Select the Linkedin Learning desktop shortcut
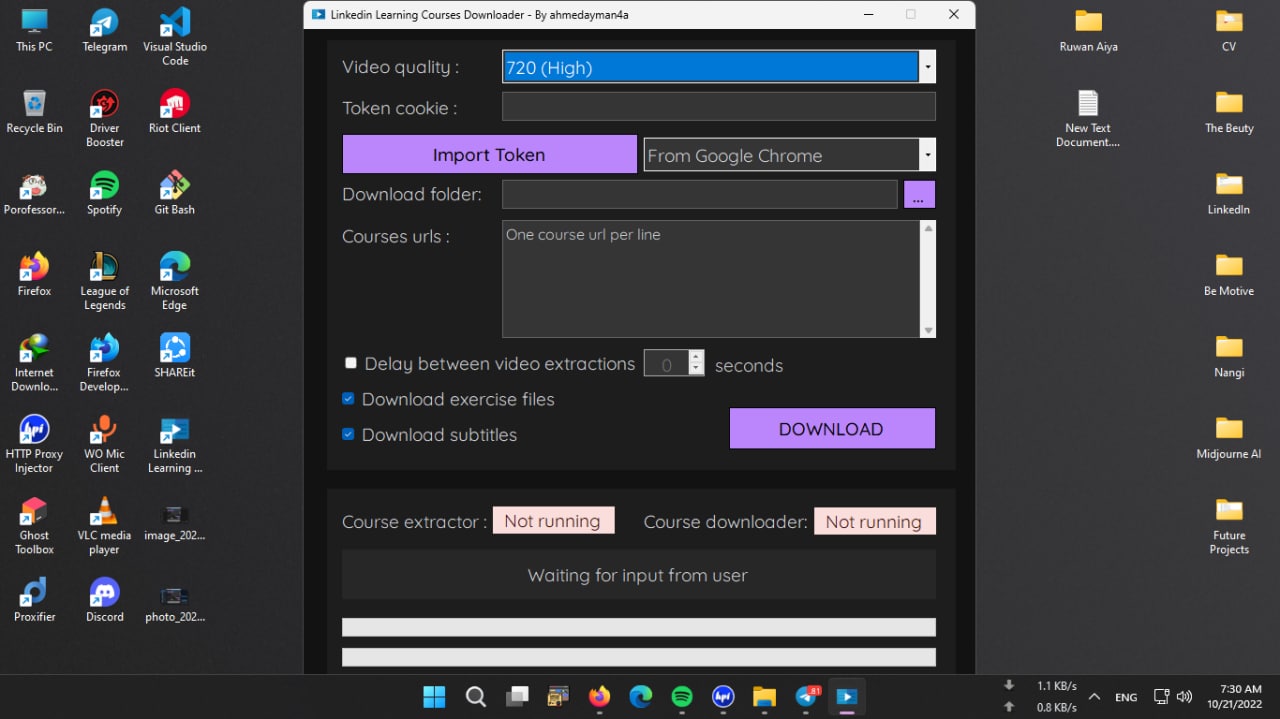 [175, 444]
